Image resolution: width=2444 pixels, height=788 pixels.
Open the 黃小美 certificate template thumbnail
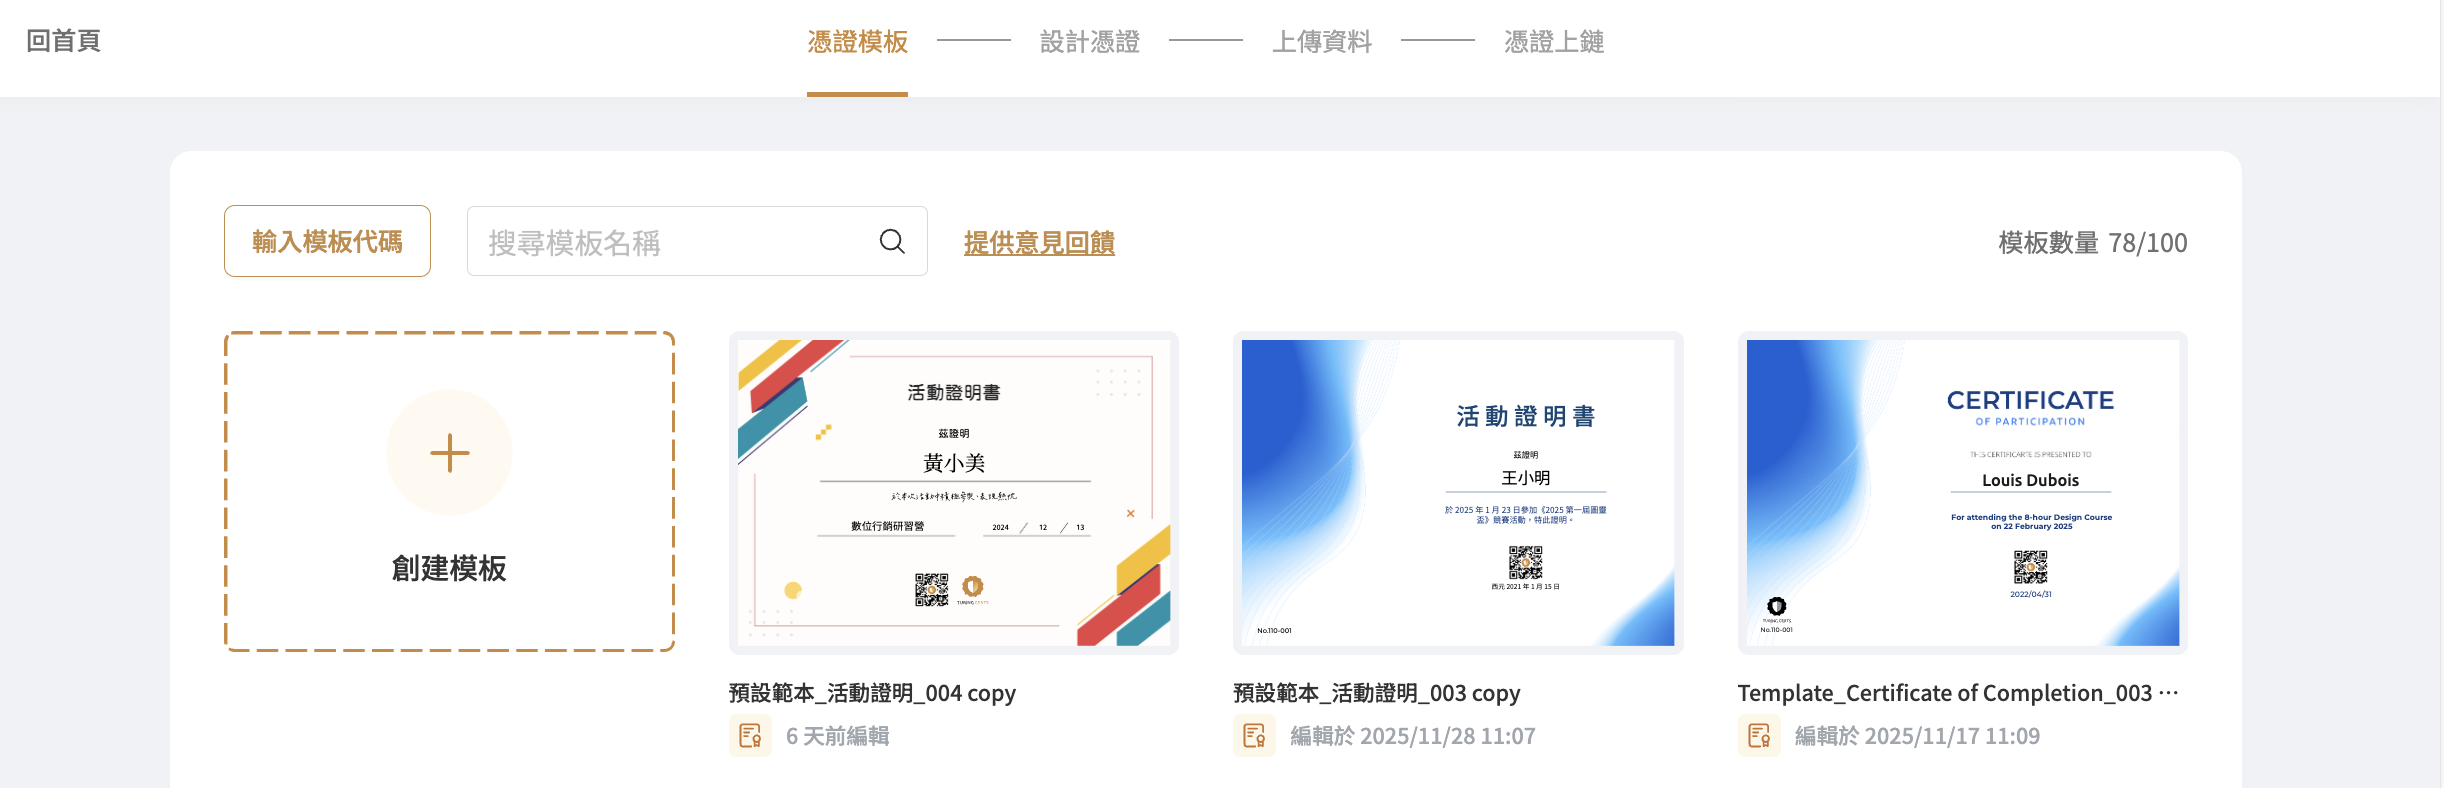coord(953,492)
